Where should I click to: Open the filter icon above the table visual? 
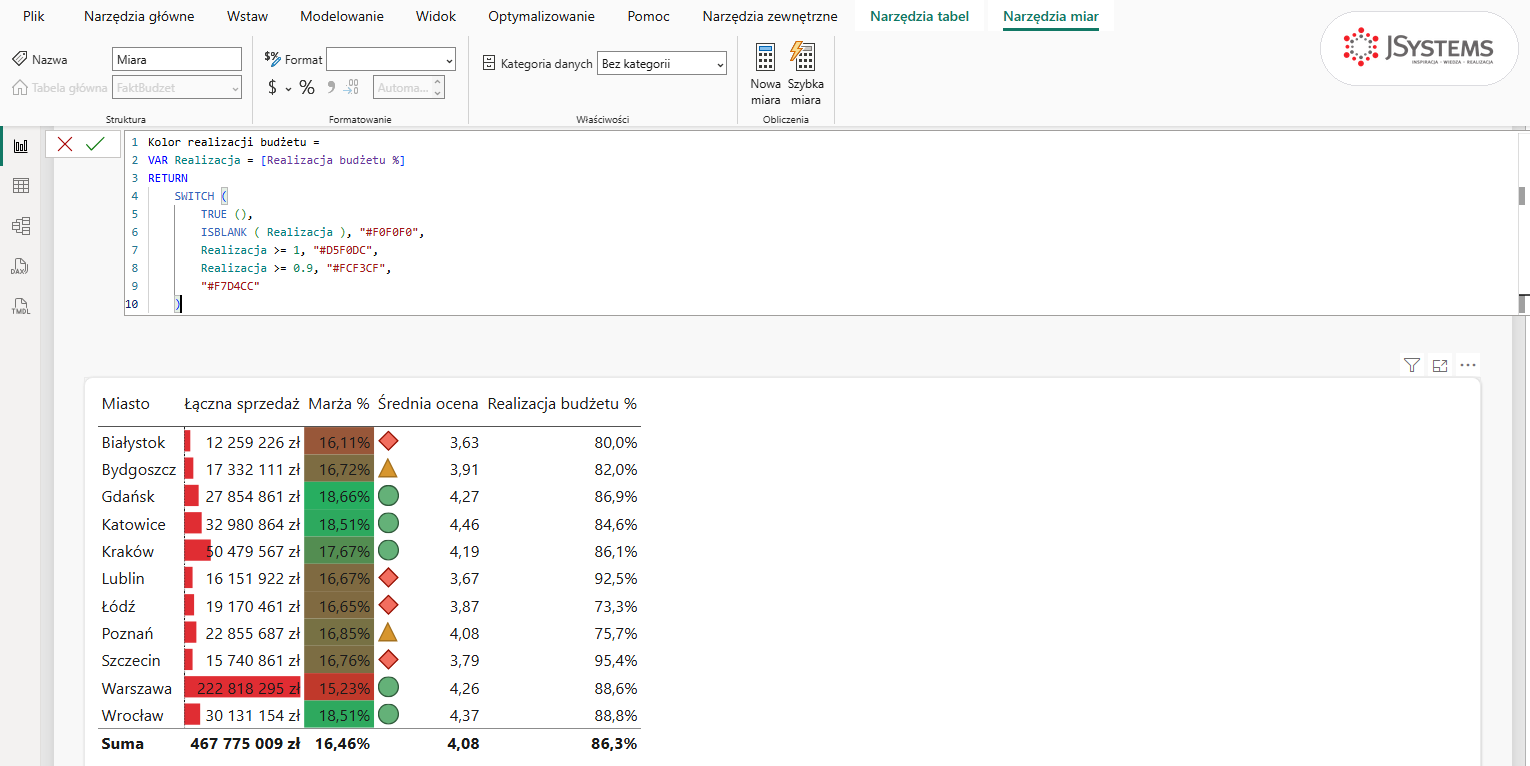[x=1412, y=365]
